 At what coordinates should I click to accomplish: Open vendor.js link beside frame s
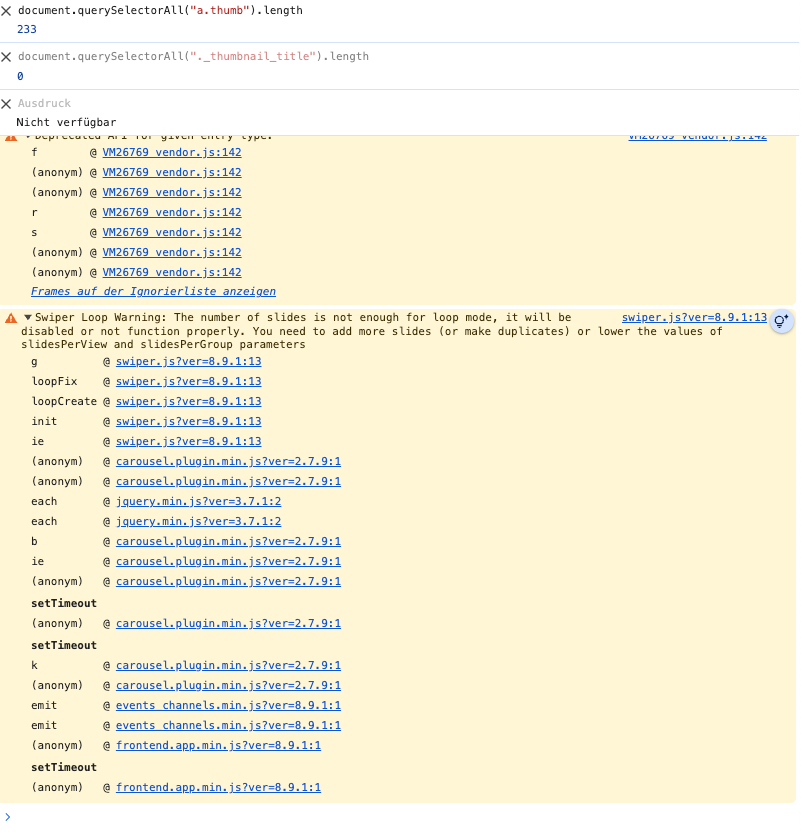tap(171, 232)
